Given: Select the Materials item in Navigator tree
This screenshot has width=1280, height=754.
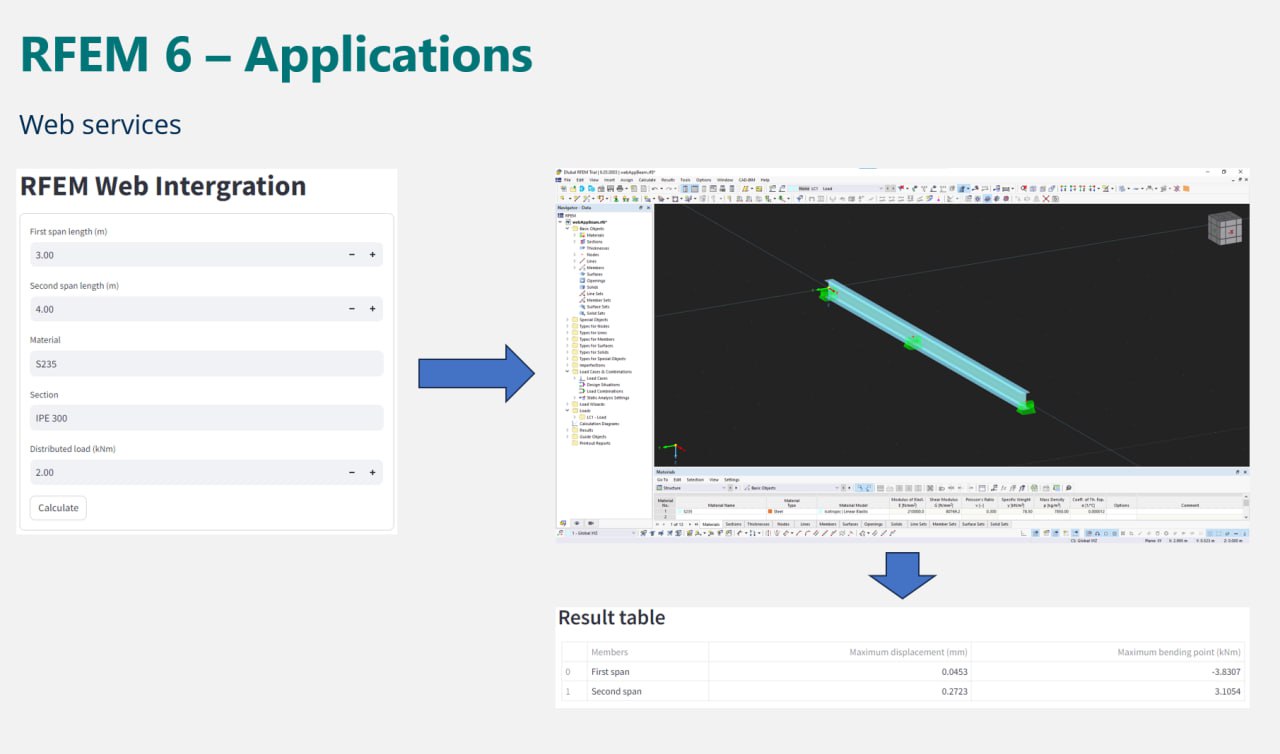Looking at the screenshot, I should click(x=595, y=235).
